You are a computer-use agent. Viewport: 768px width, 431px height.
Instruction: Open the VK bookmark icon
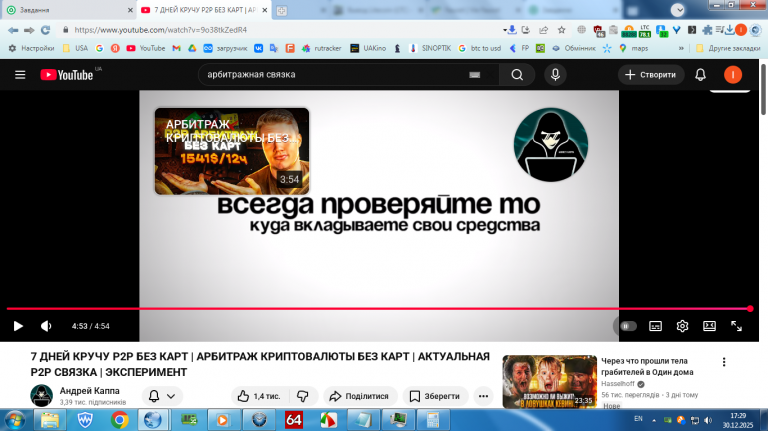click(x=259, y=48)
